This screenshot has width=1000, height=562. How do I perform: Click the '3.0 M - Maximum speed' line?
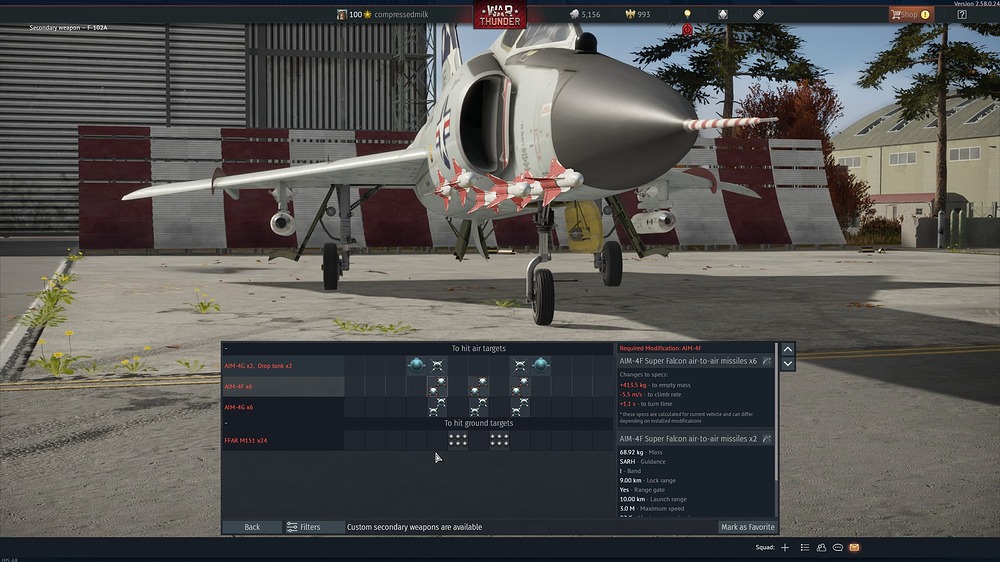(652, 509)
